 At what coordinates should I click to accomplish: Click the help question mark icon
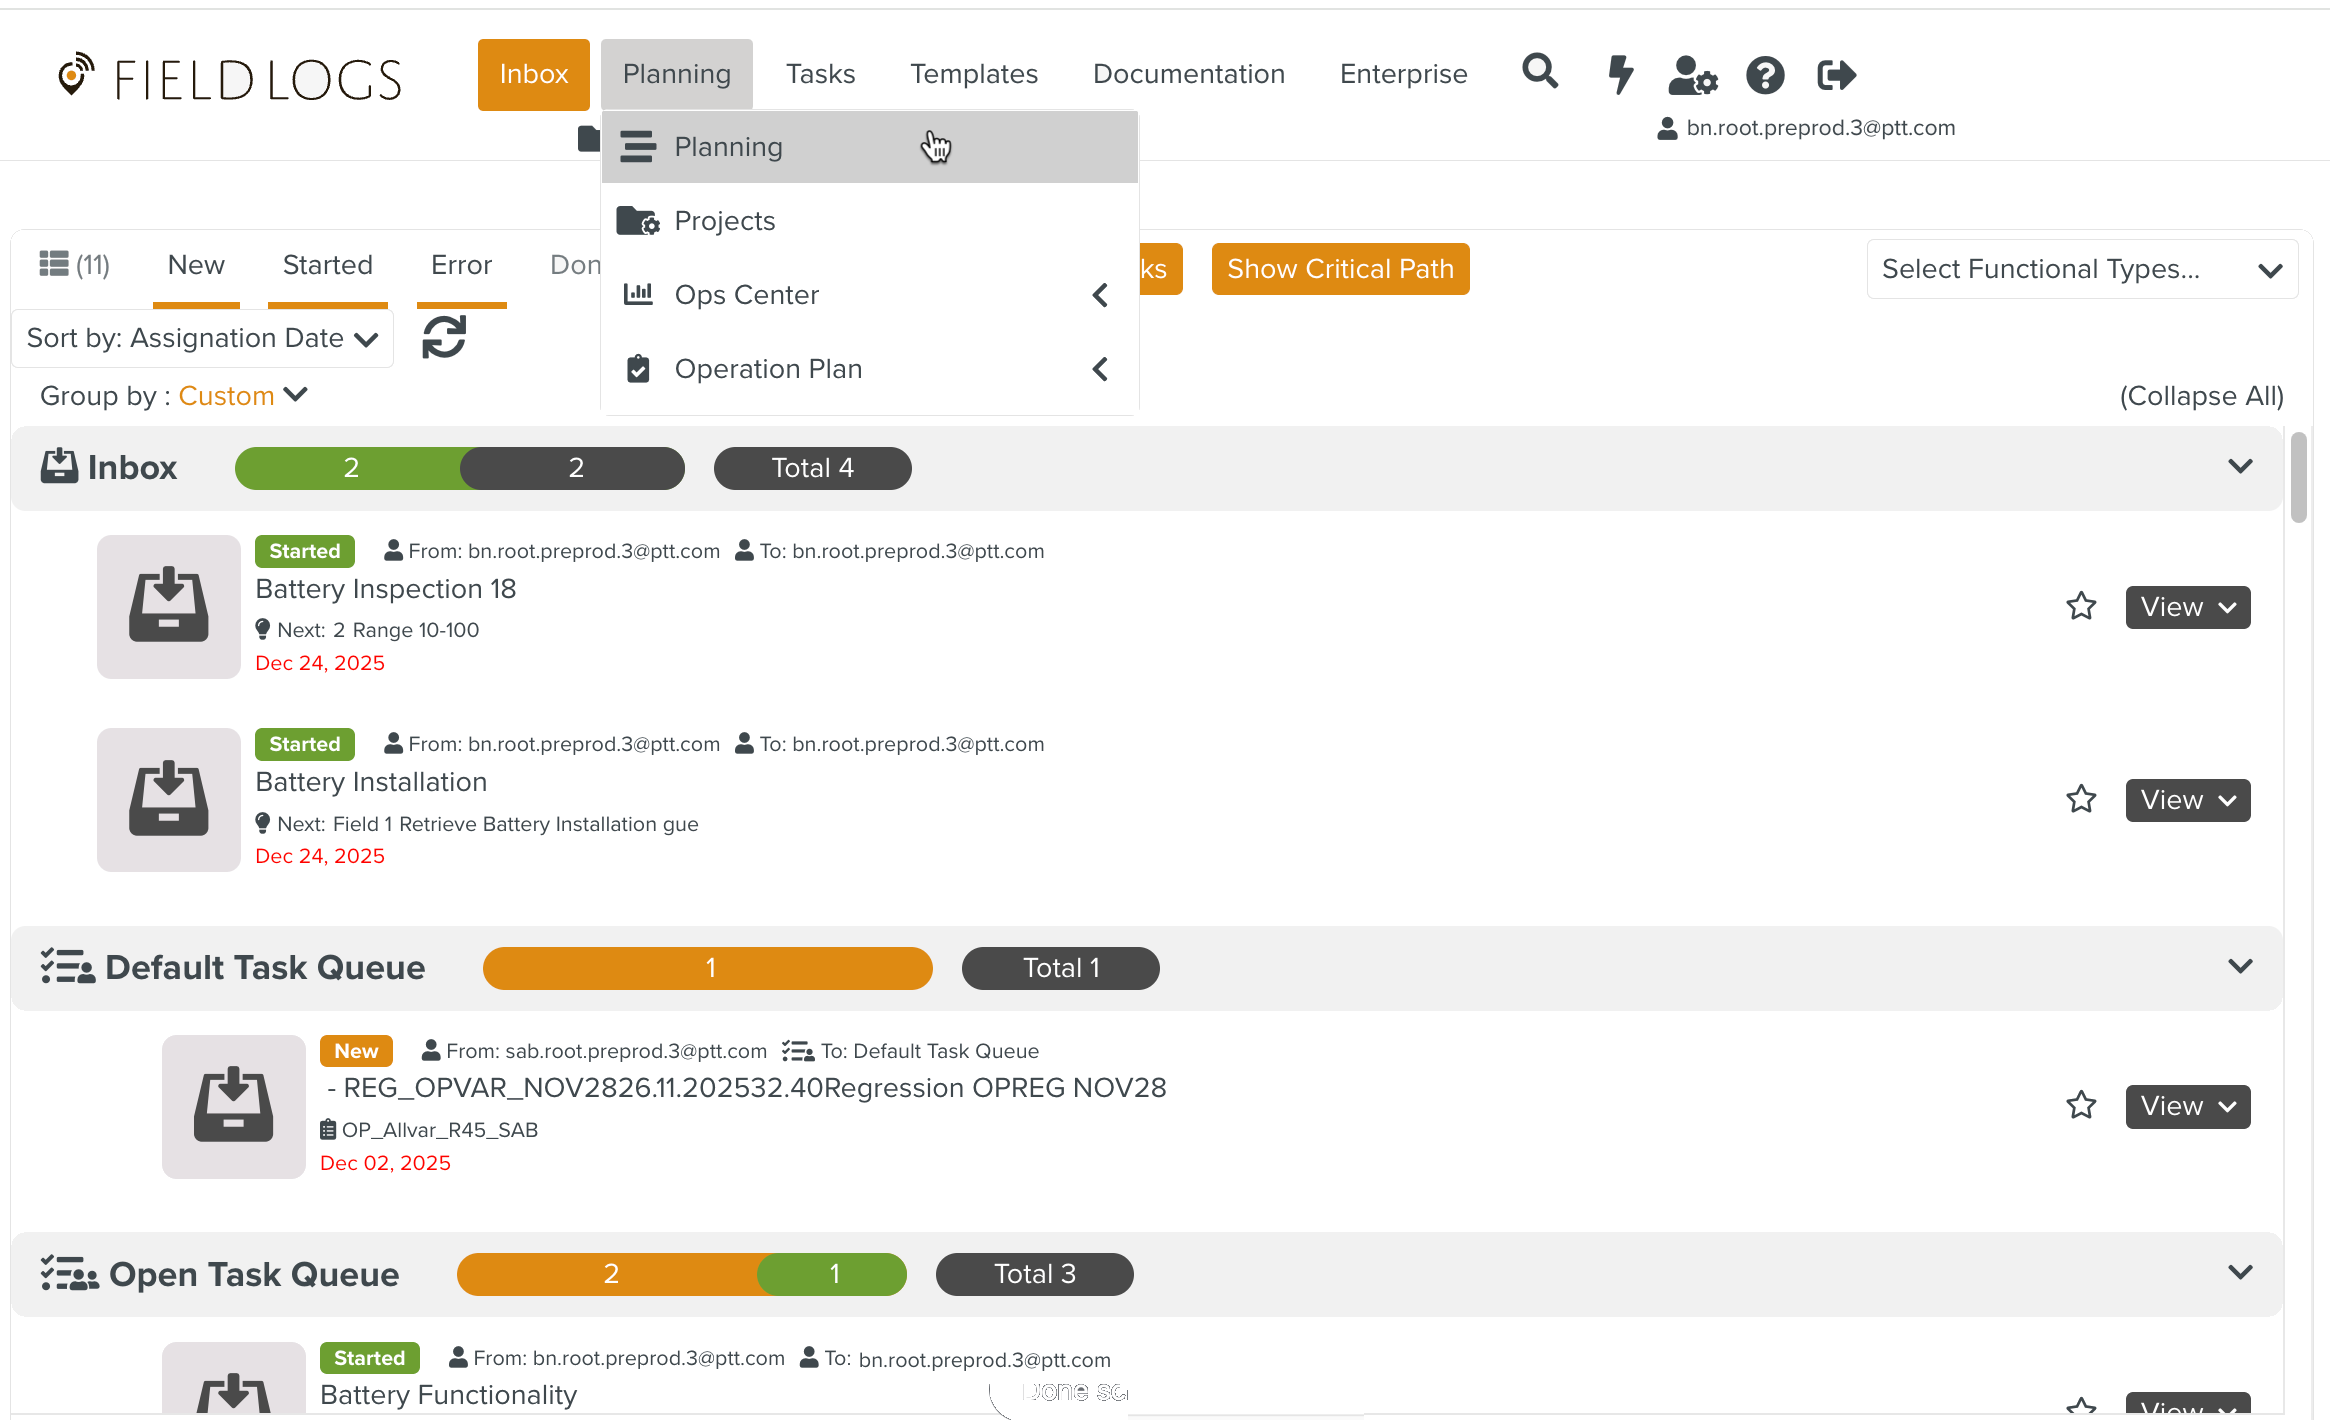tap(1765, 75)
